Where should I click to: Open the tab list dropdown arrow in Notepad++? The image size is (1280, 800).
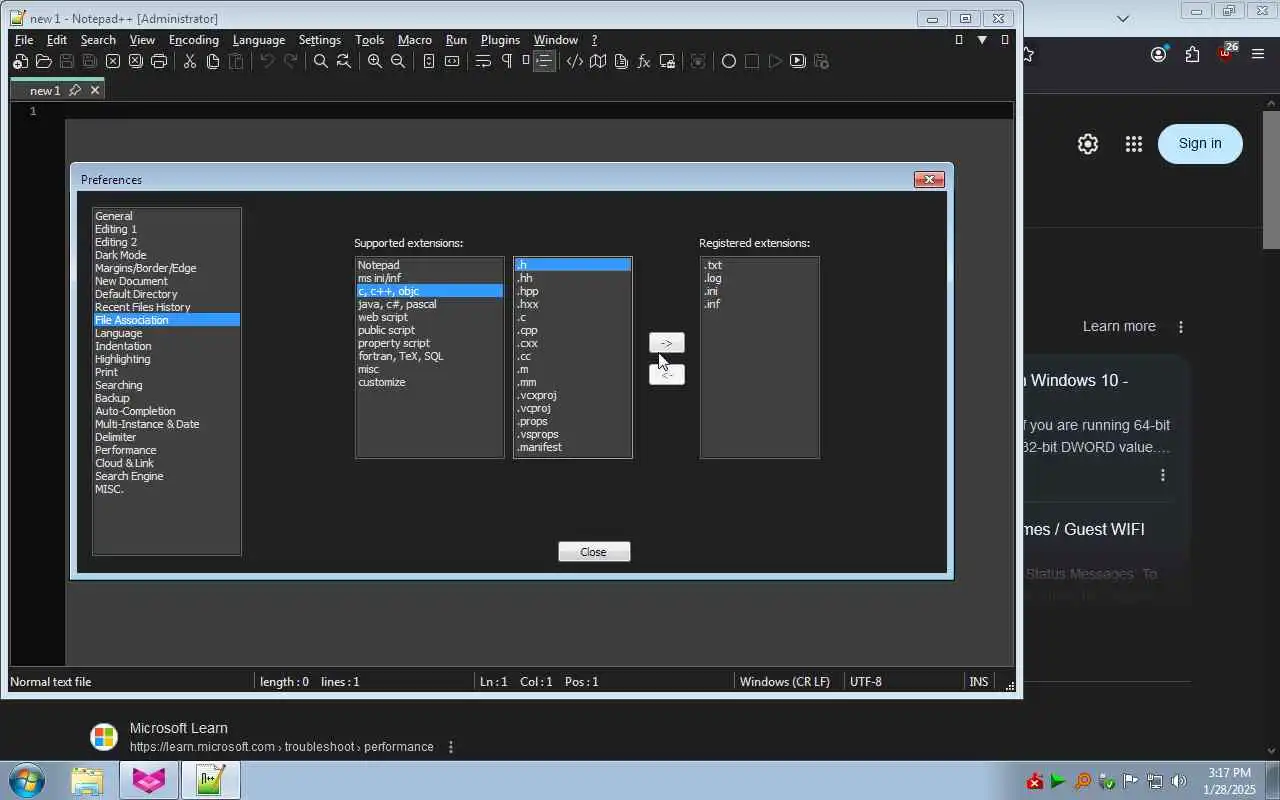[982, 40]
